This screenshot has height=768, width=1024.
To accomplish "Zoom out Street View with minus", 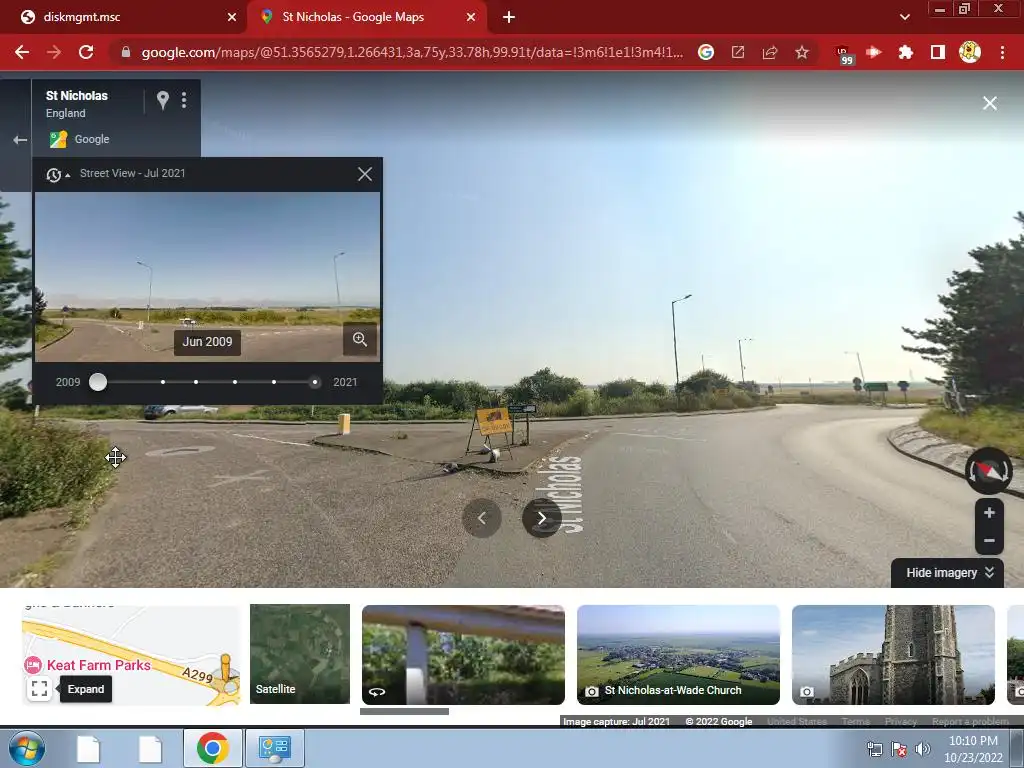I will pyautogui.click(x=989, y=541).
